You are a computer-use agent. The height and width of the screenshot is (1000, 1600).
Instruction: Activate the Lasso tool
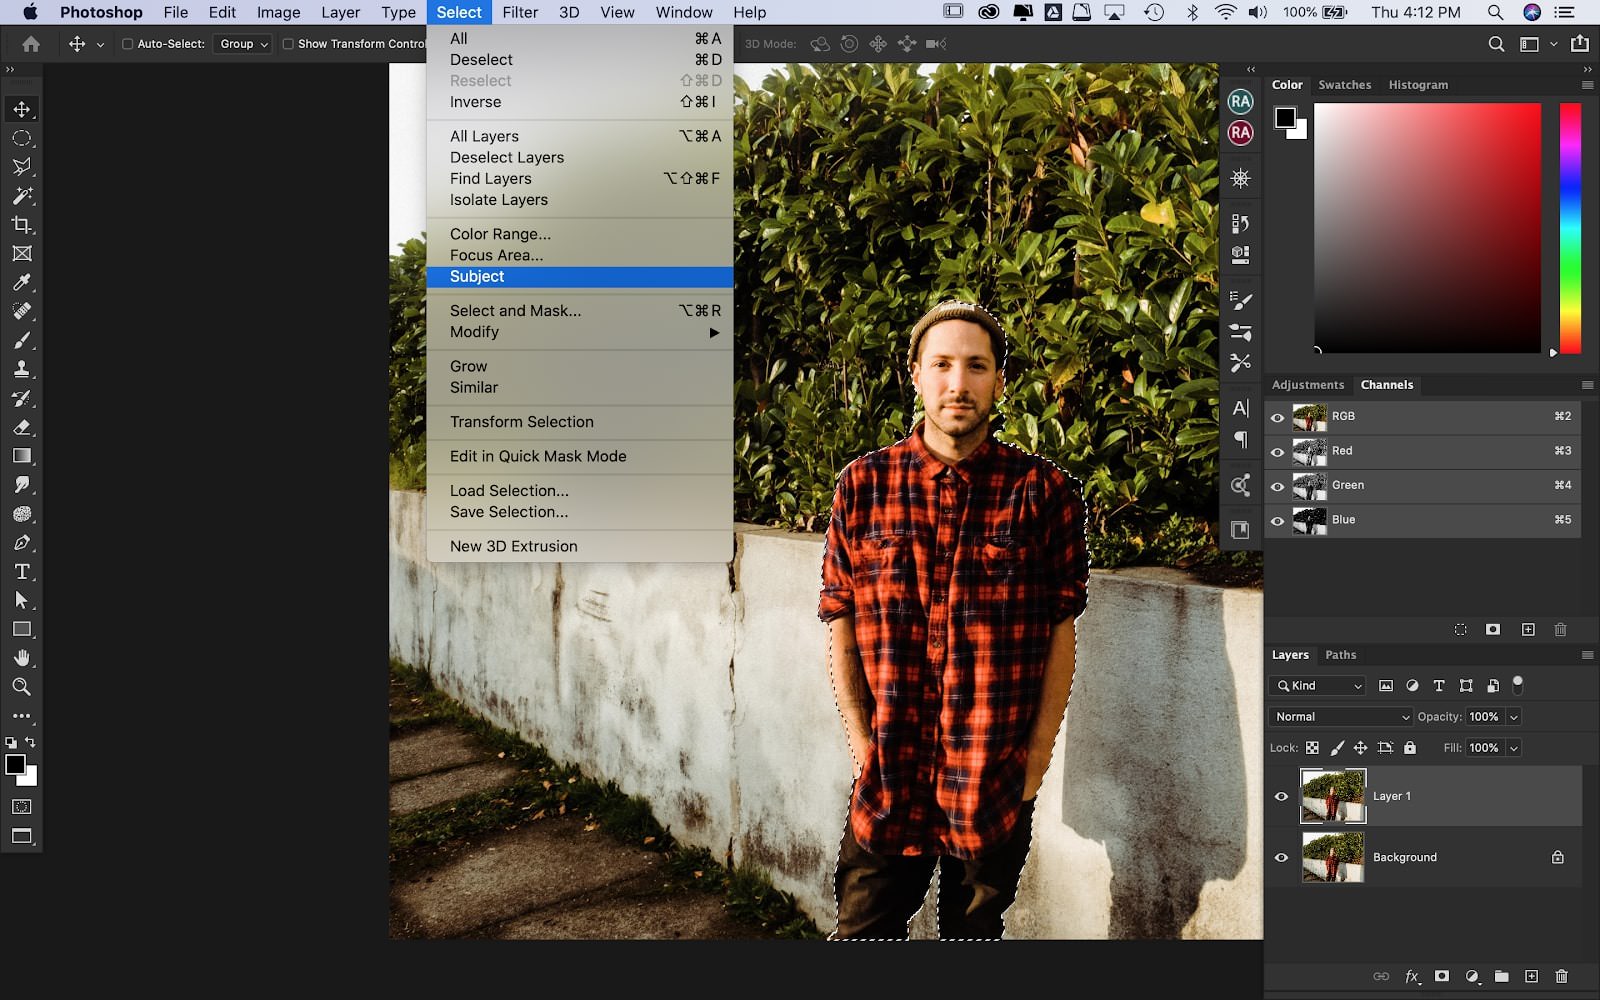[22, 167]
